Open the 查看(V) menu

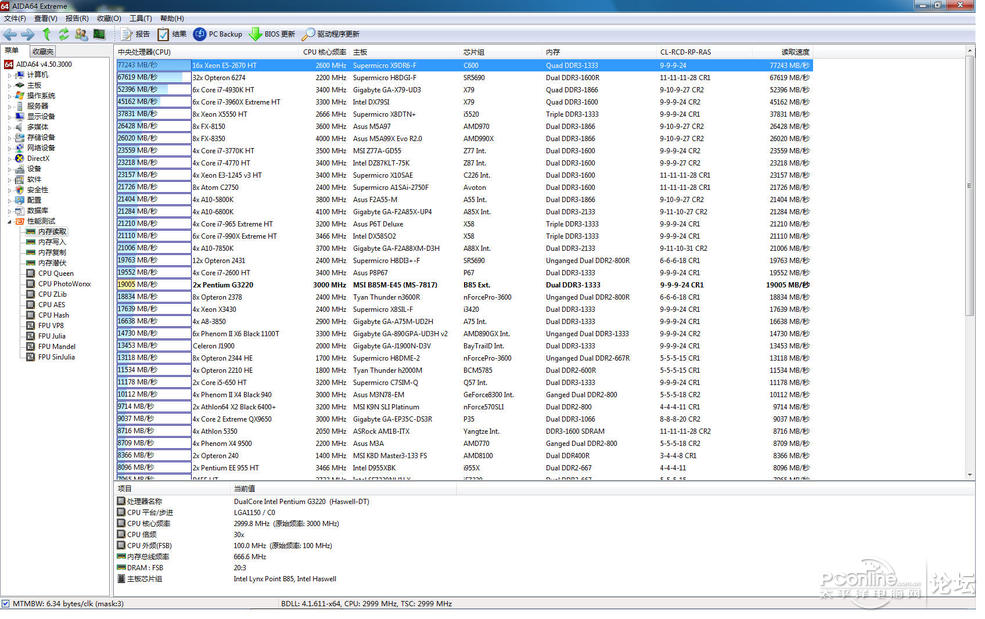(46, 18)
